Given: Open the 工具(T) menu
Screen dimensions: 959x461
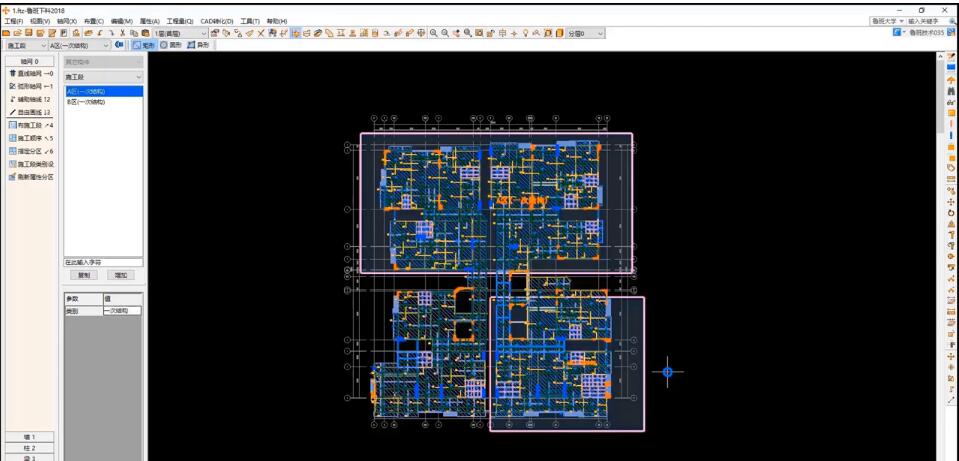Looking at the screenshot, I should [x=250, y=21].
